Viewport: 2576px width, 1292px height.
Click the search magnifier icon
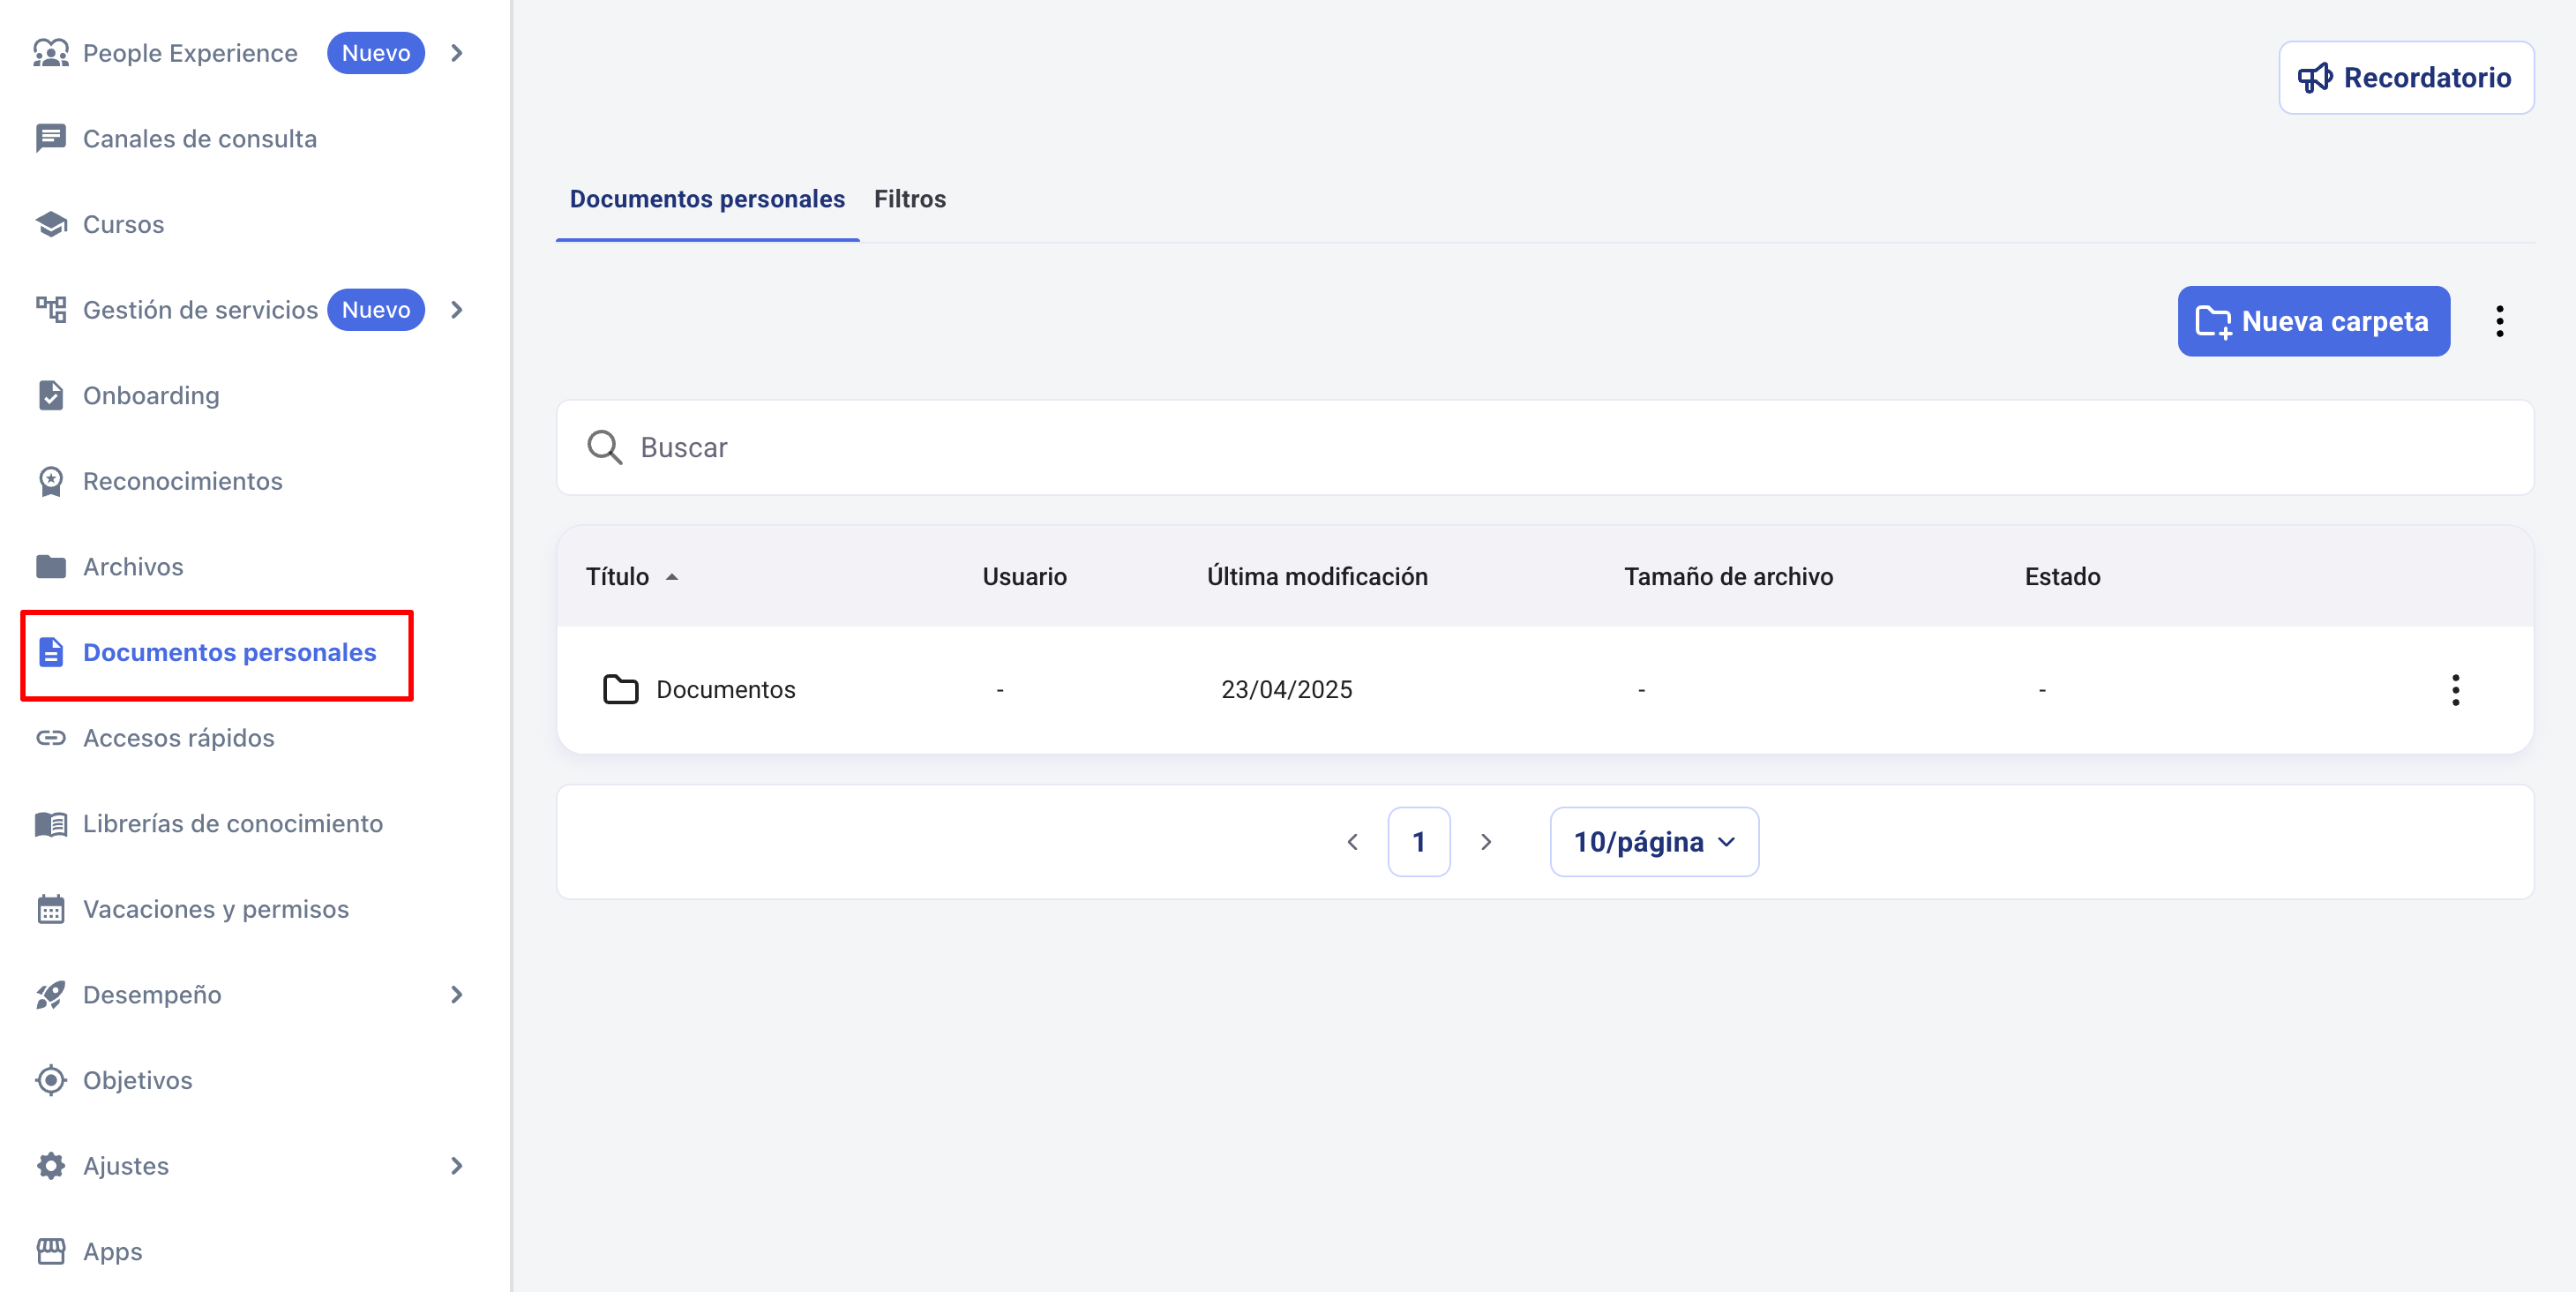pos(604,447)
